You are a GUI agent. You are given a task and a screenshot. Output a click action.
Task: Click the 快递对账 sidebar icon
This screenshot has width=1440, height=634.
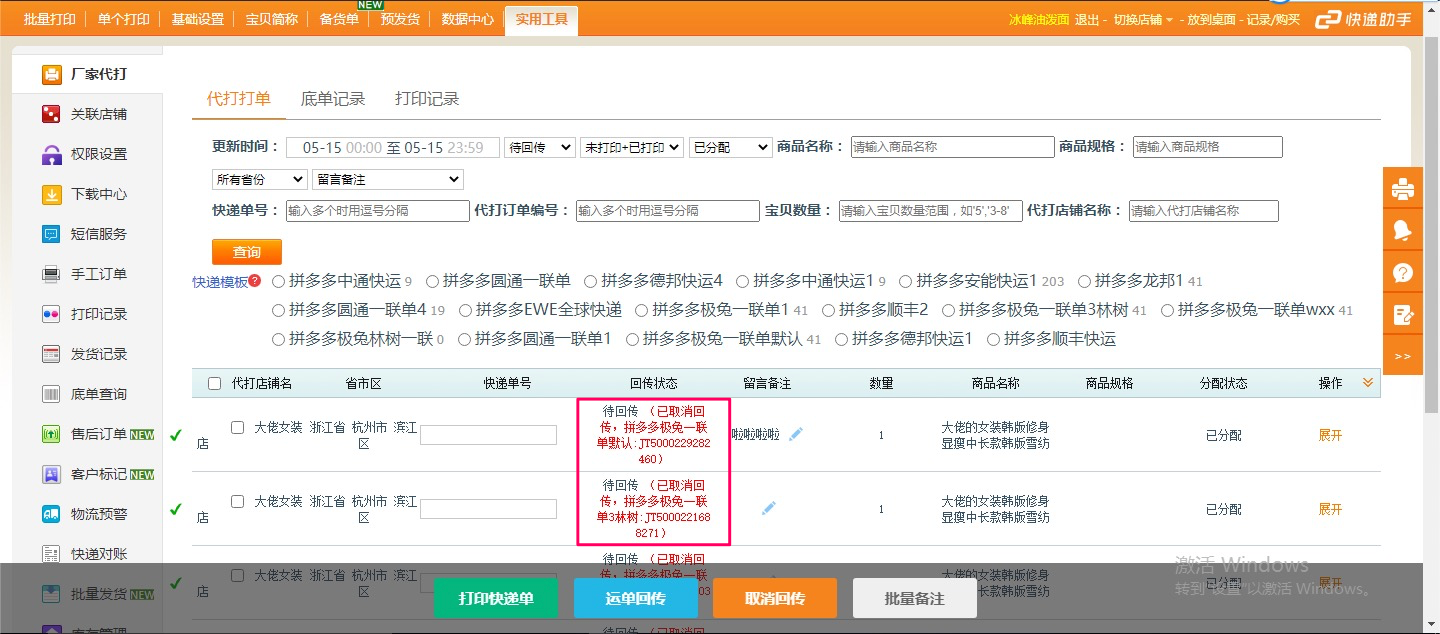52,554
